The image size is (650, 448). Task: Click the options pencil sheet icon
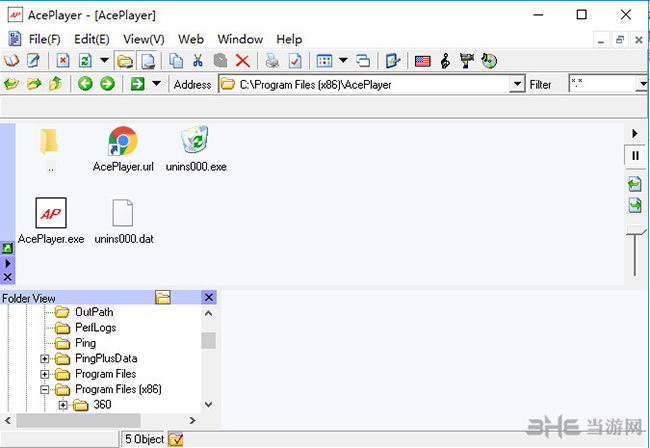click(x=392, y=61)
